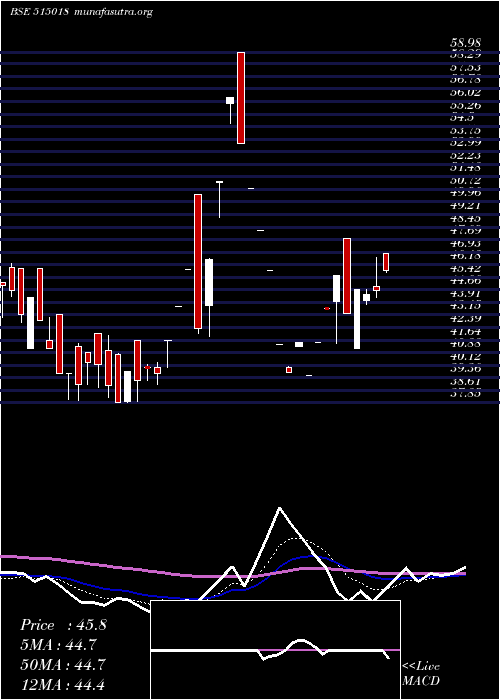The image size is (500, 700).
Task: Select the "50MA : 44.7" value
Action: [63, 665]
